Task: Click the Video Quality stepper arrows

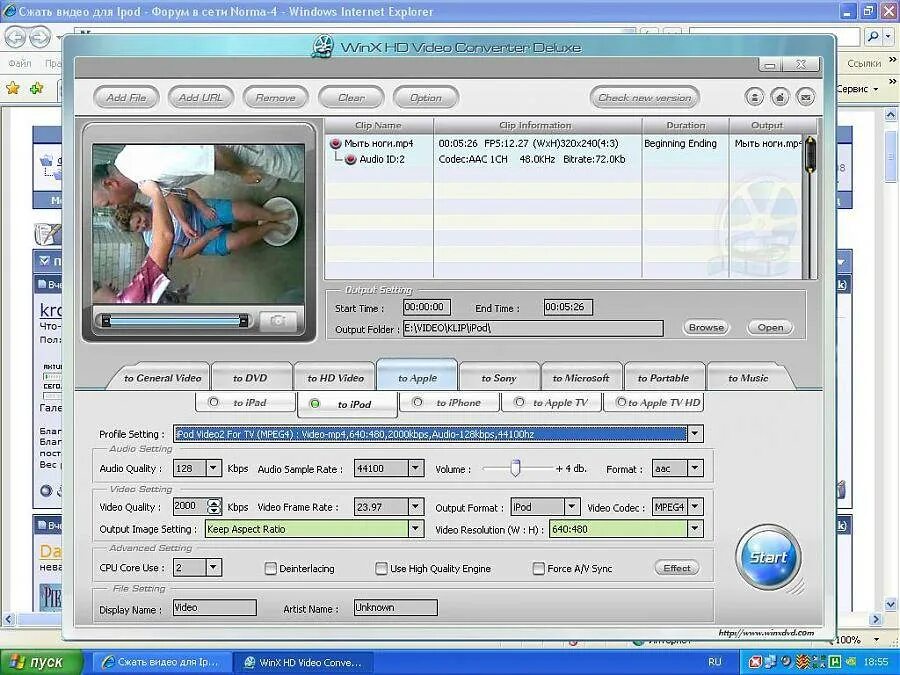Action: 214,506
